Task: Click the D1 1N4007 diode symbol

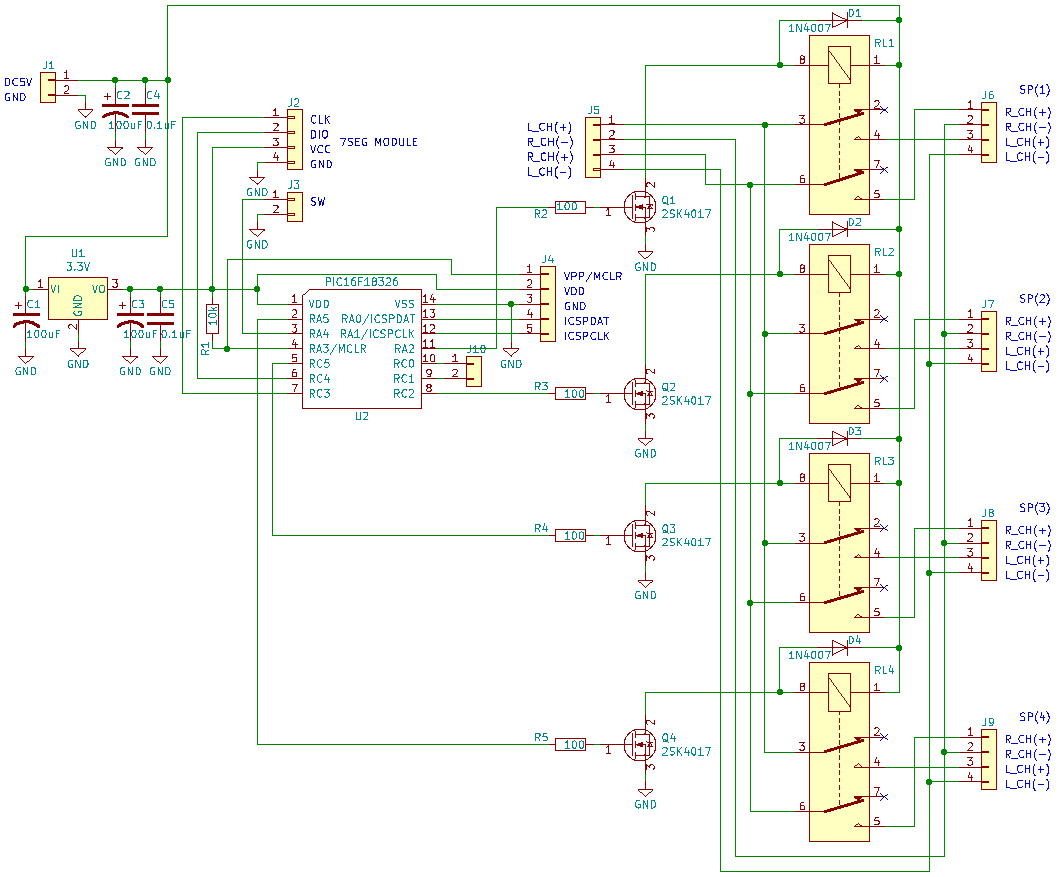Action: pyautogui.click(x=839, y=19)
